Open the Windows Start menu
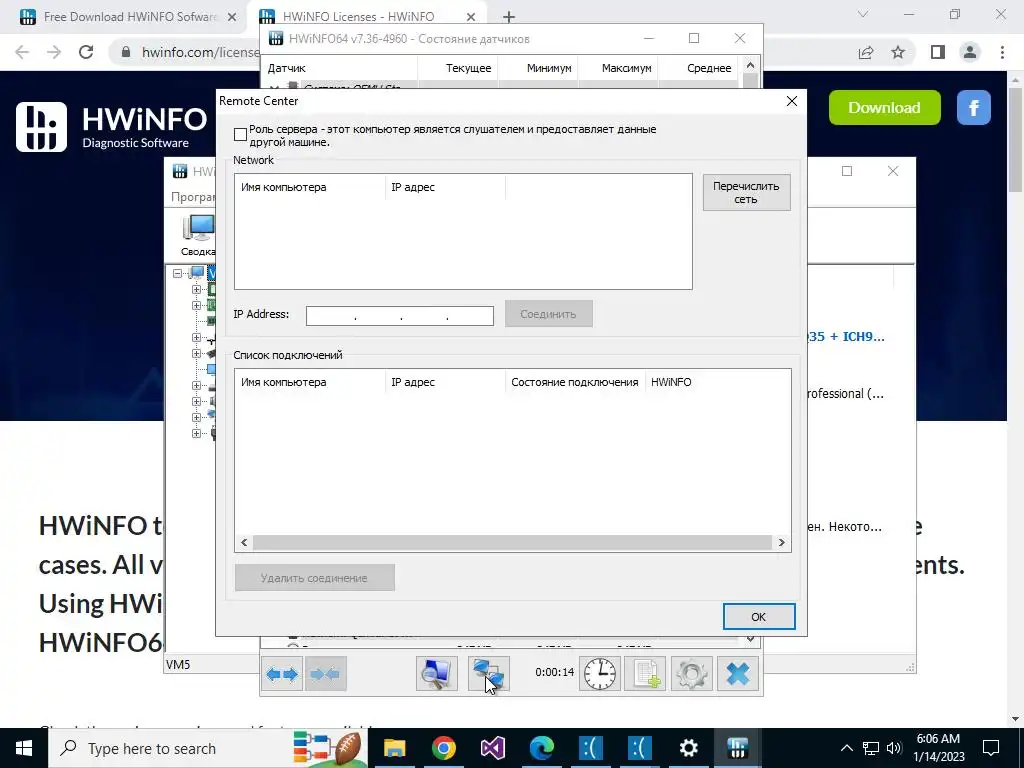The width and height of the screenshot is (1024, 768). [24, 748]
